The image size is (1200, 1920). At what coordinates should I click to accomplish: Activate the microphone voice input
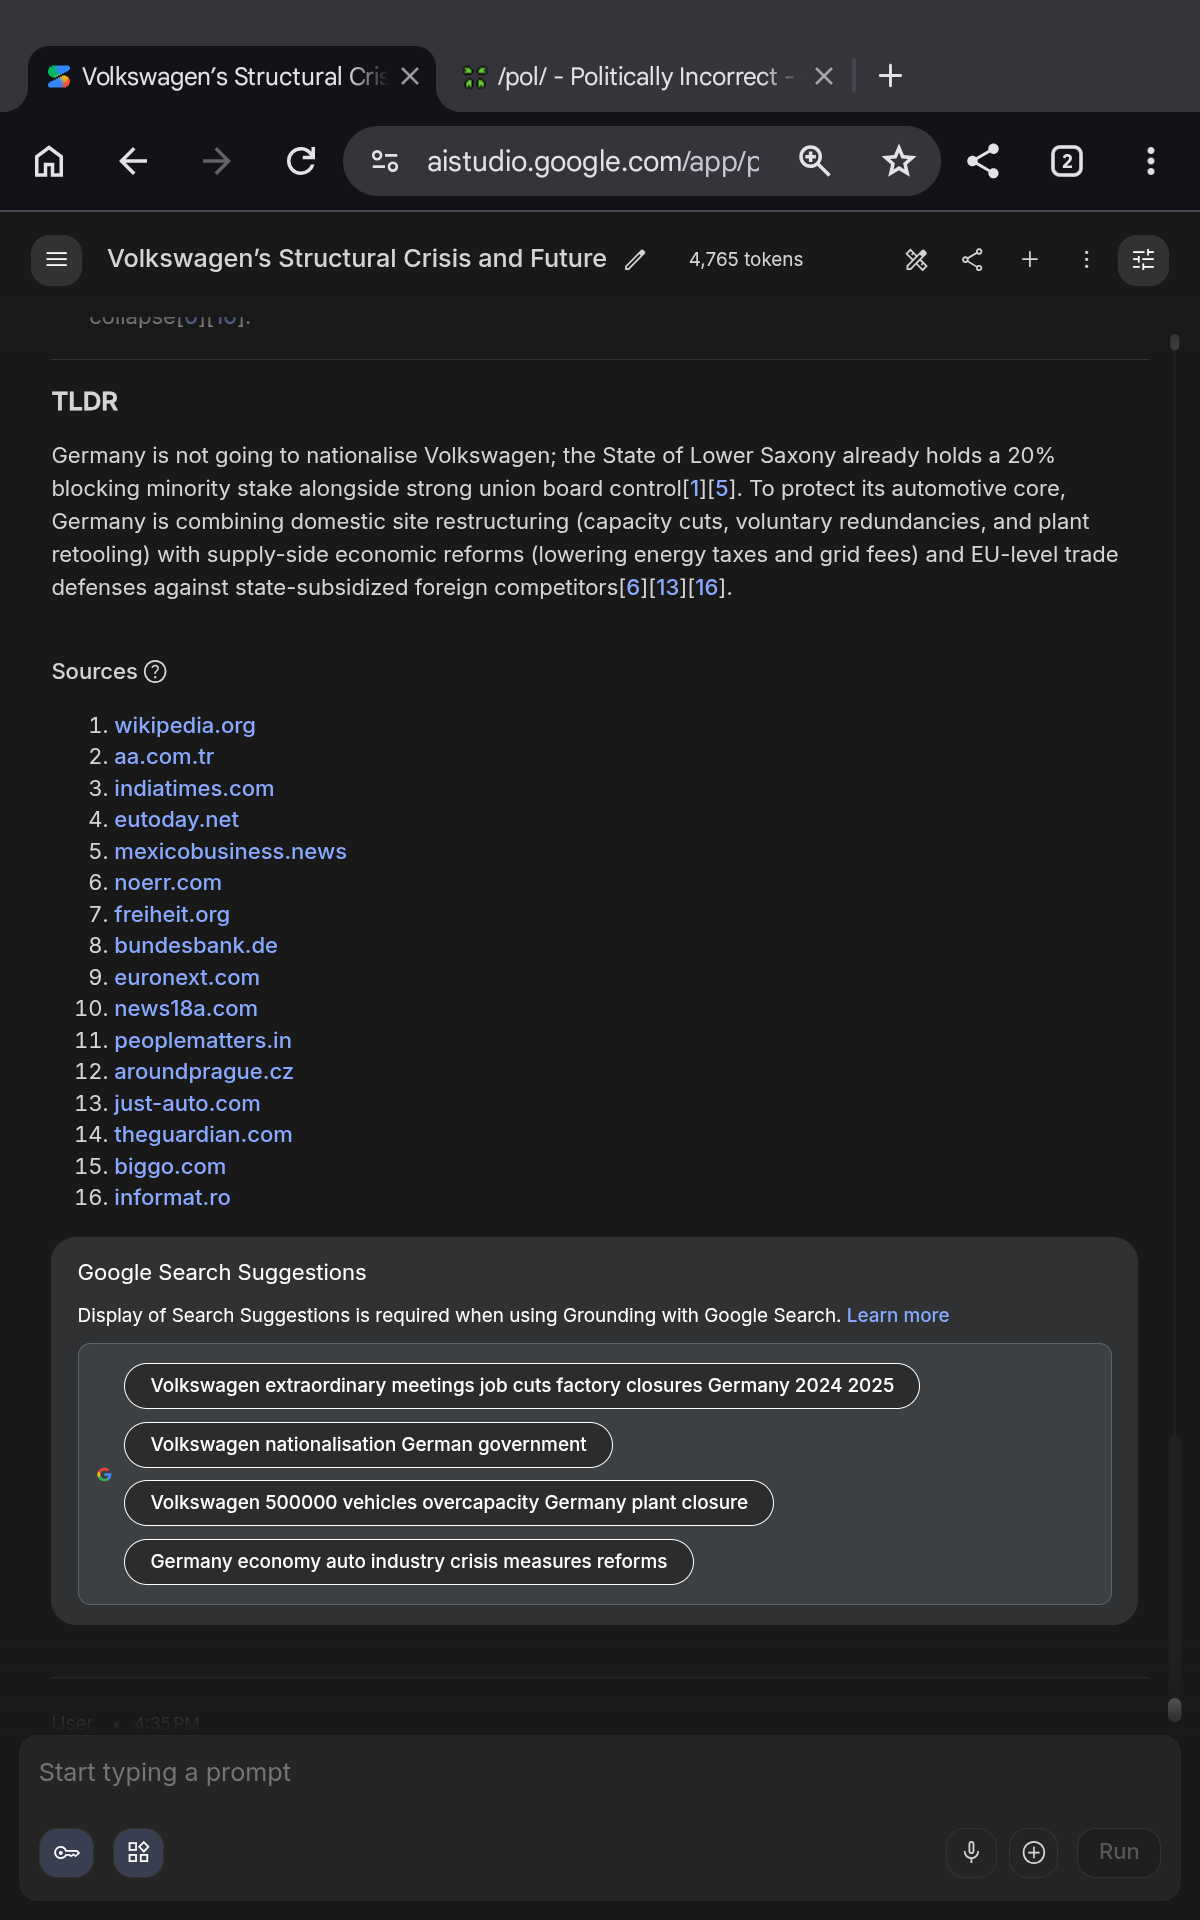pos(971,1853)
